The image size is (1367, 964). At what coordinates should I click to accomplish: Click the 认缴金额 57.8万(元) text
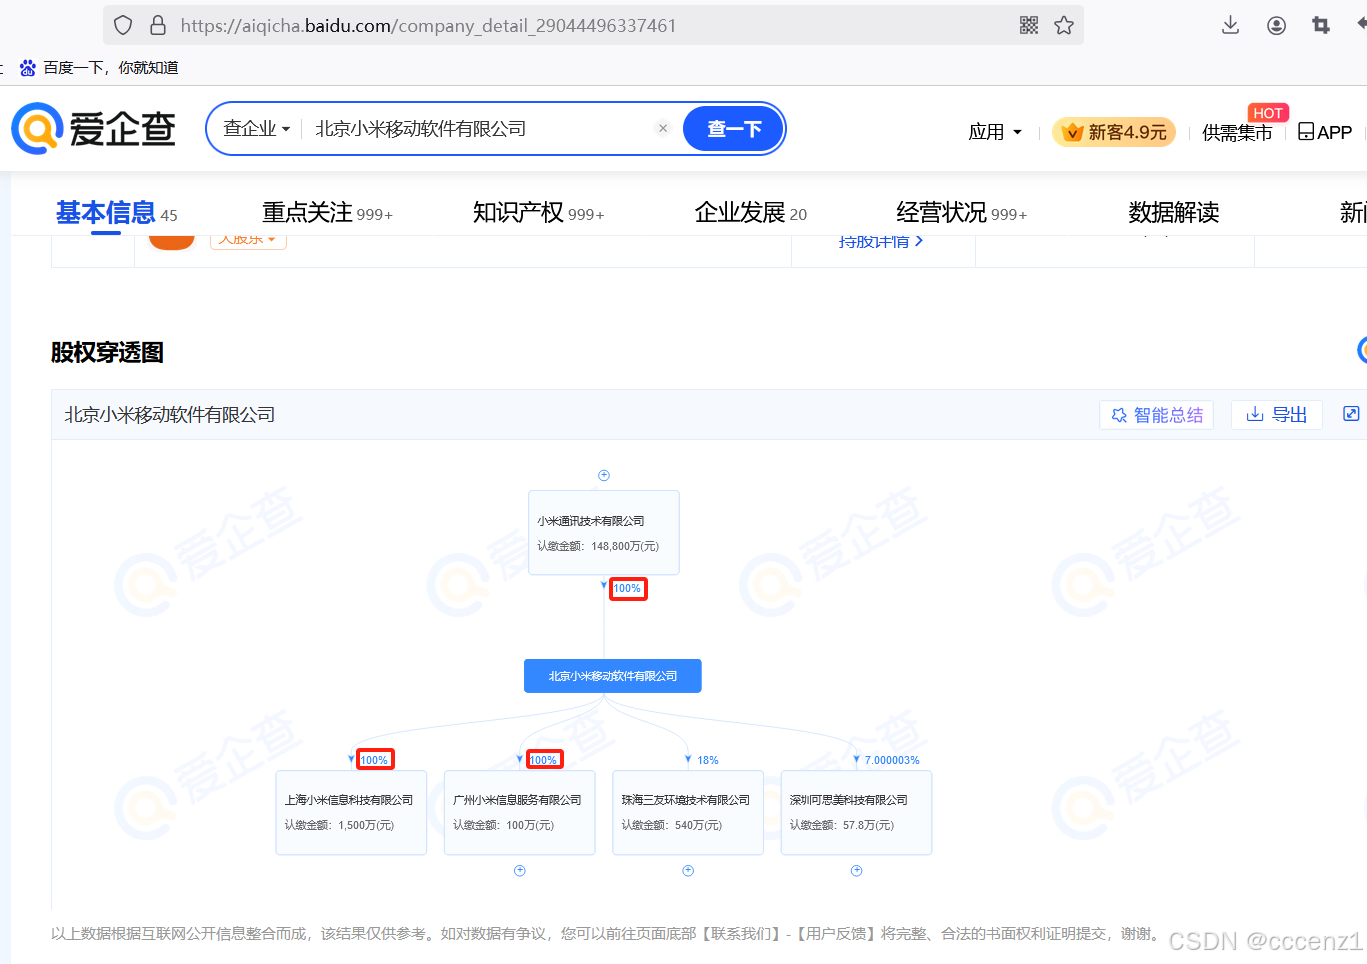[842, 825]
